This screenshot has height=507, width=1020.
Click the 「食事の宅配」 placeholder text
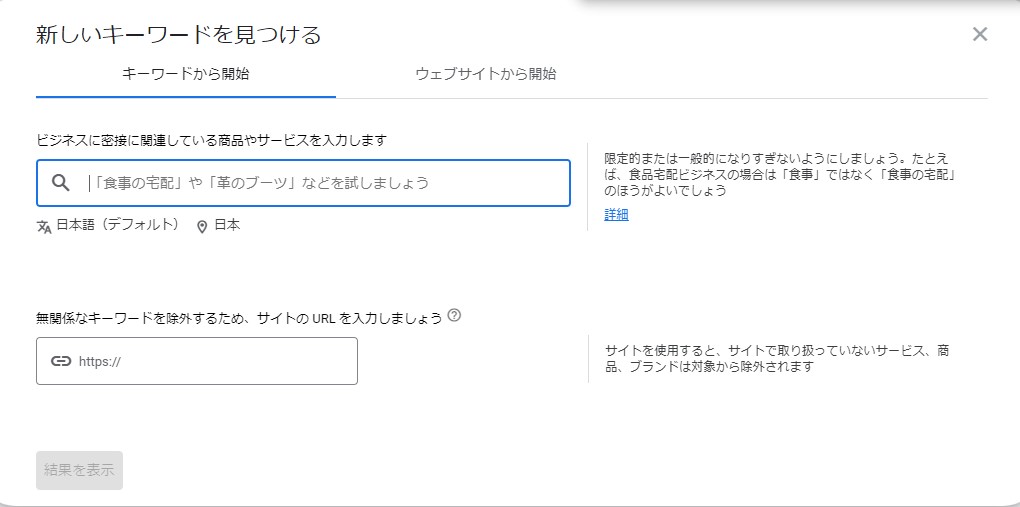[x=260, y=183]
